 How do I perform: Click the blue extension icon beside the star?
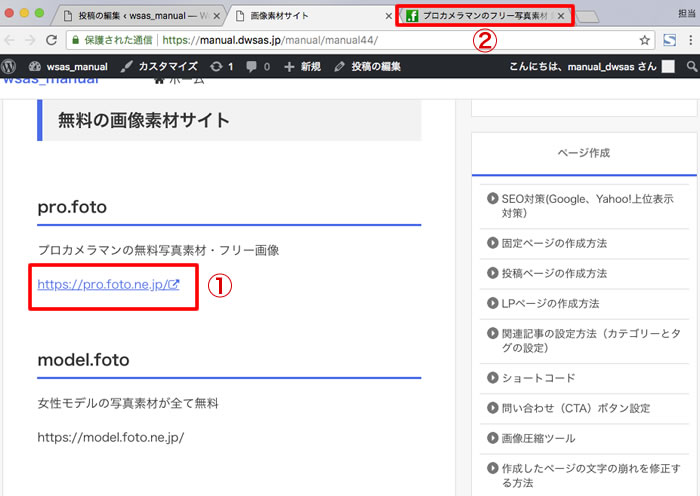point(668,40)
